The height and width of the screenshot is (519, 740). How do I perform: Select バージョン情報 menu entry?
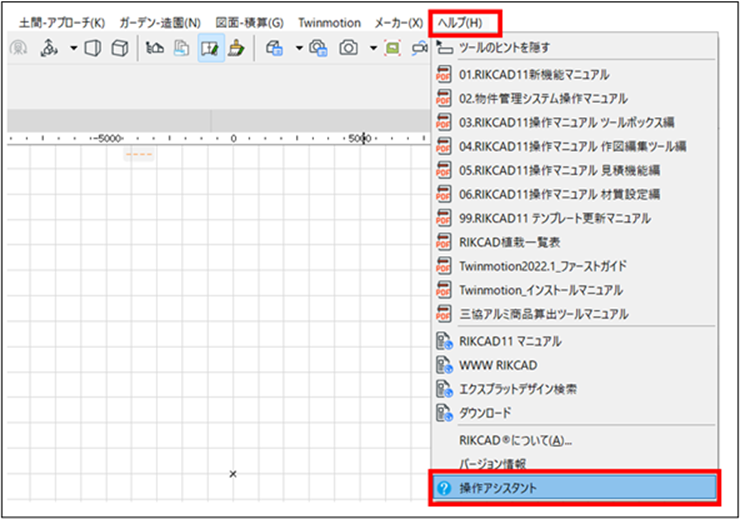[x=493, y=463]
